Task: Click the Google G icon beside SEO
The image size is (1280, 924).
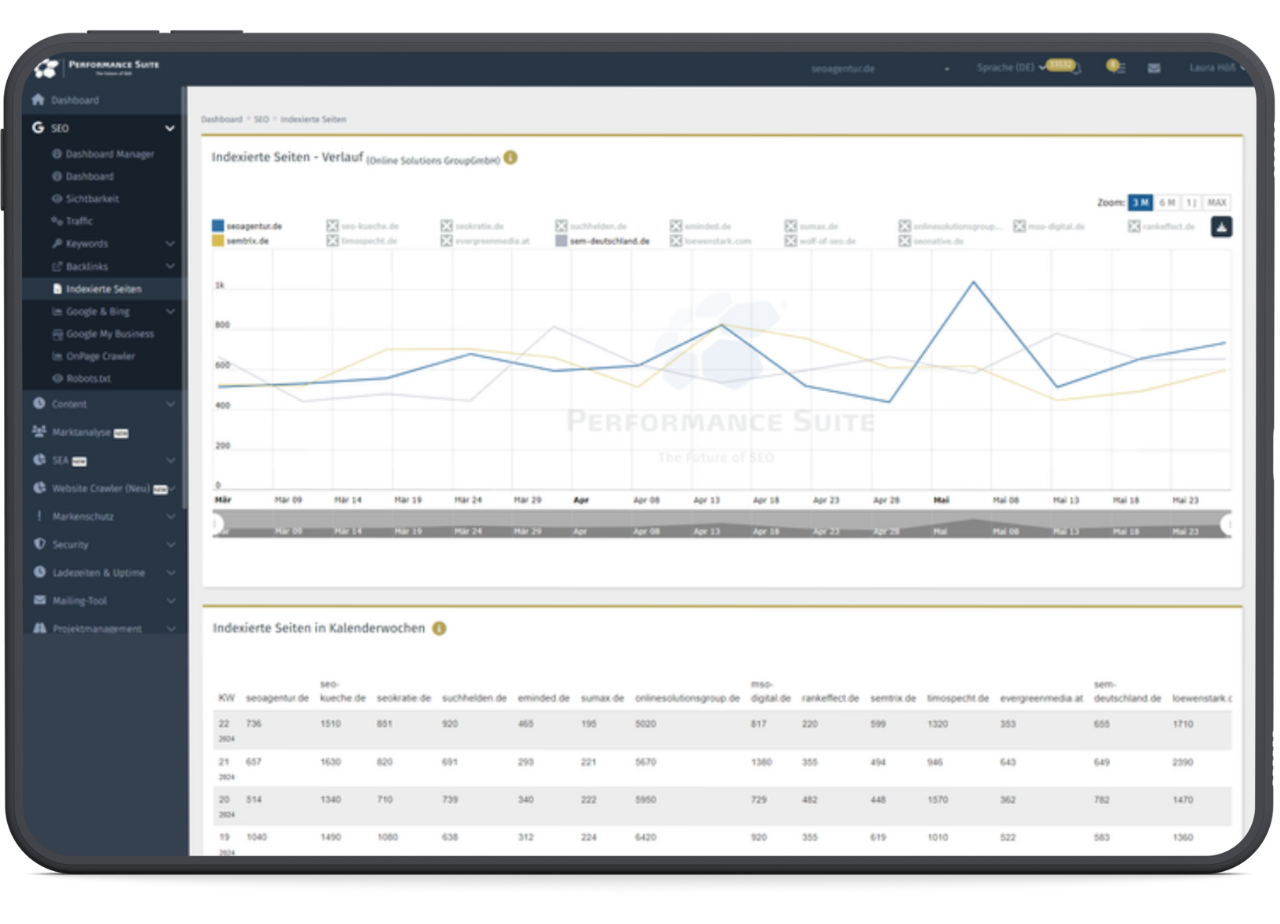Action: tap(39, 128)
